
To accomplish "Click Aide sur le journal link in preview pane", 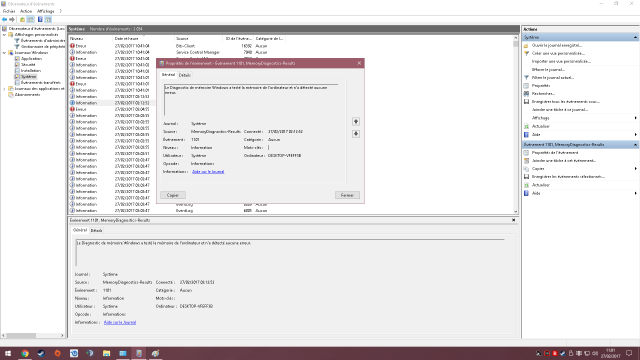I will [x=120, y=322].
